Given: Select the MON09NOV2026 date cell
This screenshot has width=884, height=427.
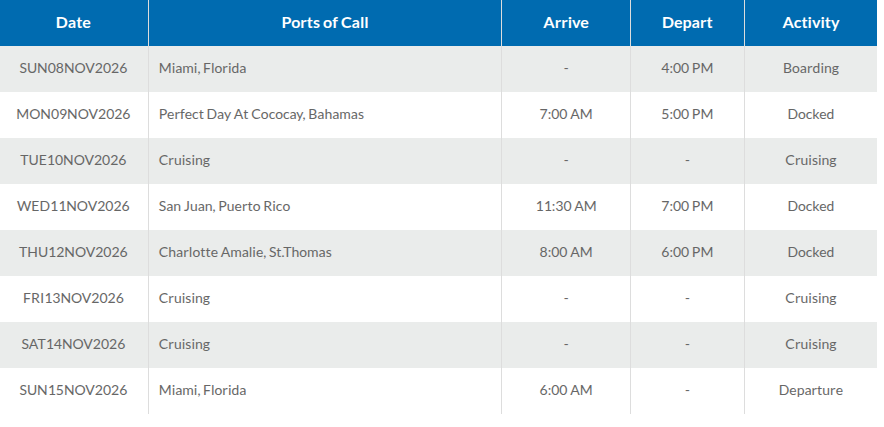Looking at the screenshot, I should (73, 115).
